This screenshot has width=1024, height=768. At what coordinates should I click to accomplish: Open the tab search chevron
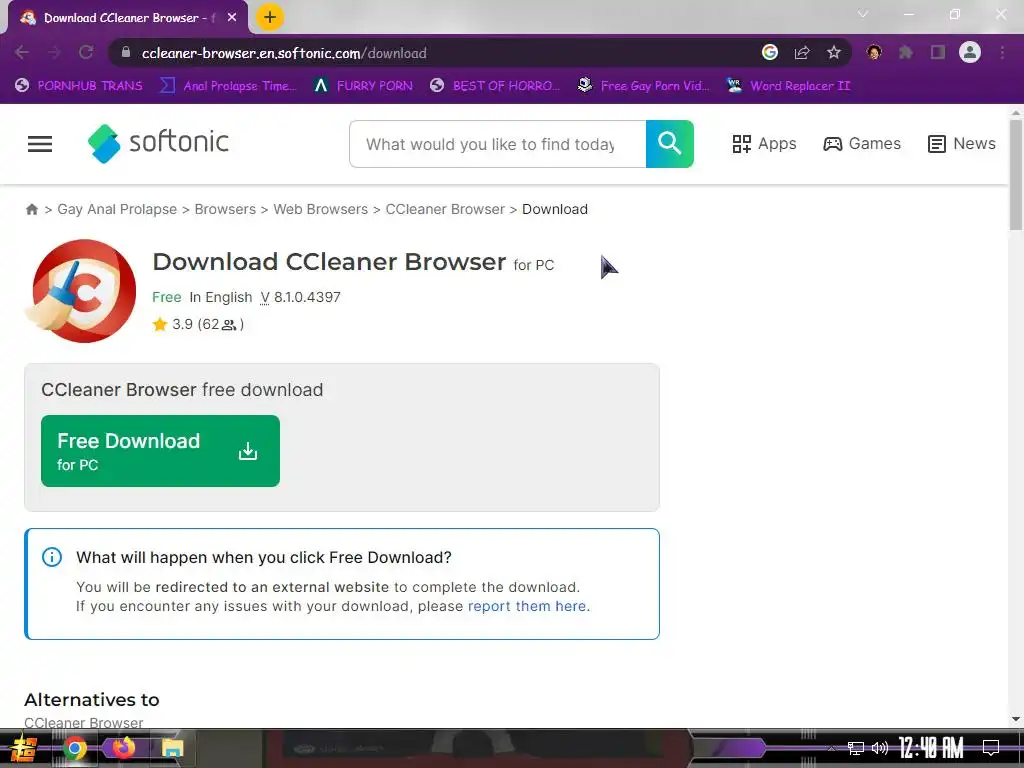(863, 14)
